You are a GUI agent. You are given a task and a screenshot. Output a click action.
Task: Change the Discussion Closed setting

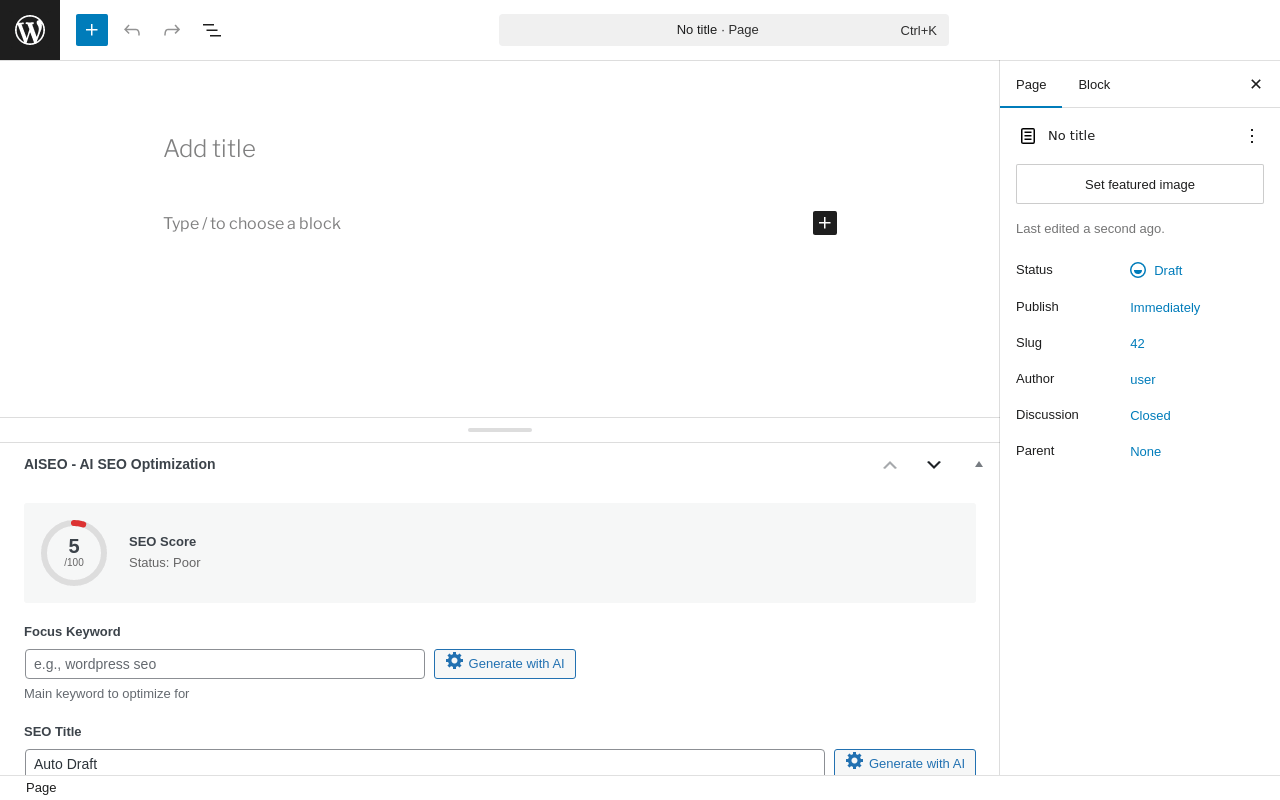pyautogui.click(x=1150, y=415)
